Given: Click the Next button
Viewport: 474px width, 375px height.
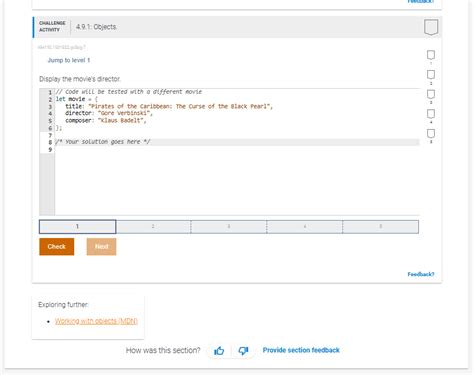Looking at the screenshot, I should [x=101, y=247].
